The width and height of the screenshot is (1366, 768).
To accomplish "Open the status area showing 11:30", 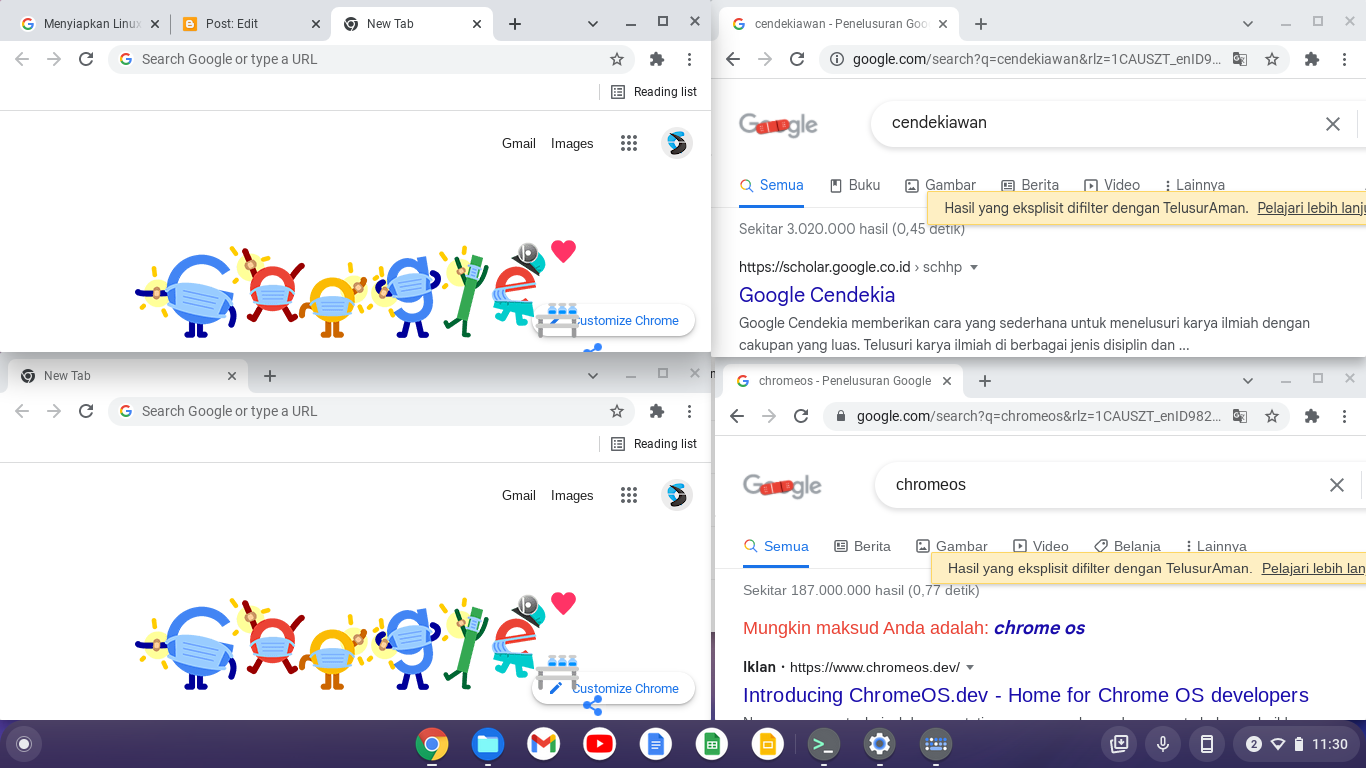I will point(1297,744).
